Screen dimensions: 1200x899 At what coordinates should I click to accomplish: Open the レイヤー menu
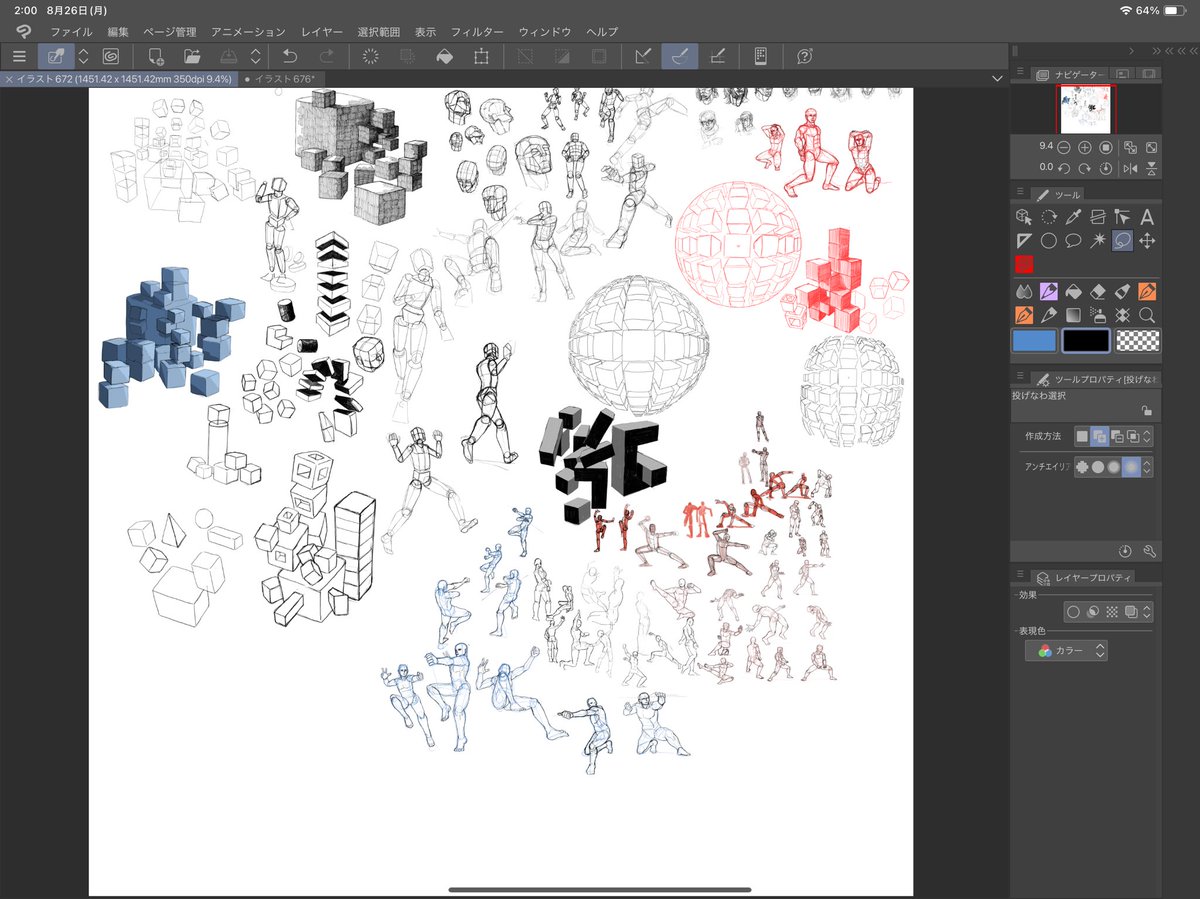click(x=322, y=32)
